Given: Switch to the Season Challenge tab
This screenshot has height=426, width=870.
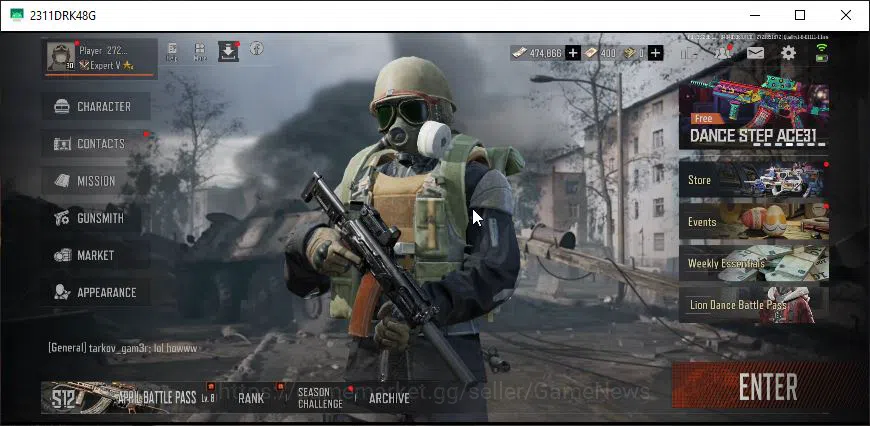Looking at the screenshot, I should tap(320, 398).
